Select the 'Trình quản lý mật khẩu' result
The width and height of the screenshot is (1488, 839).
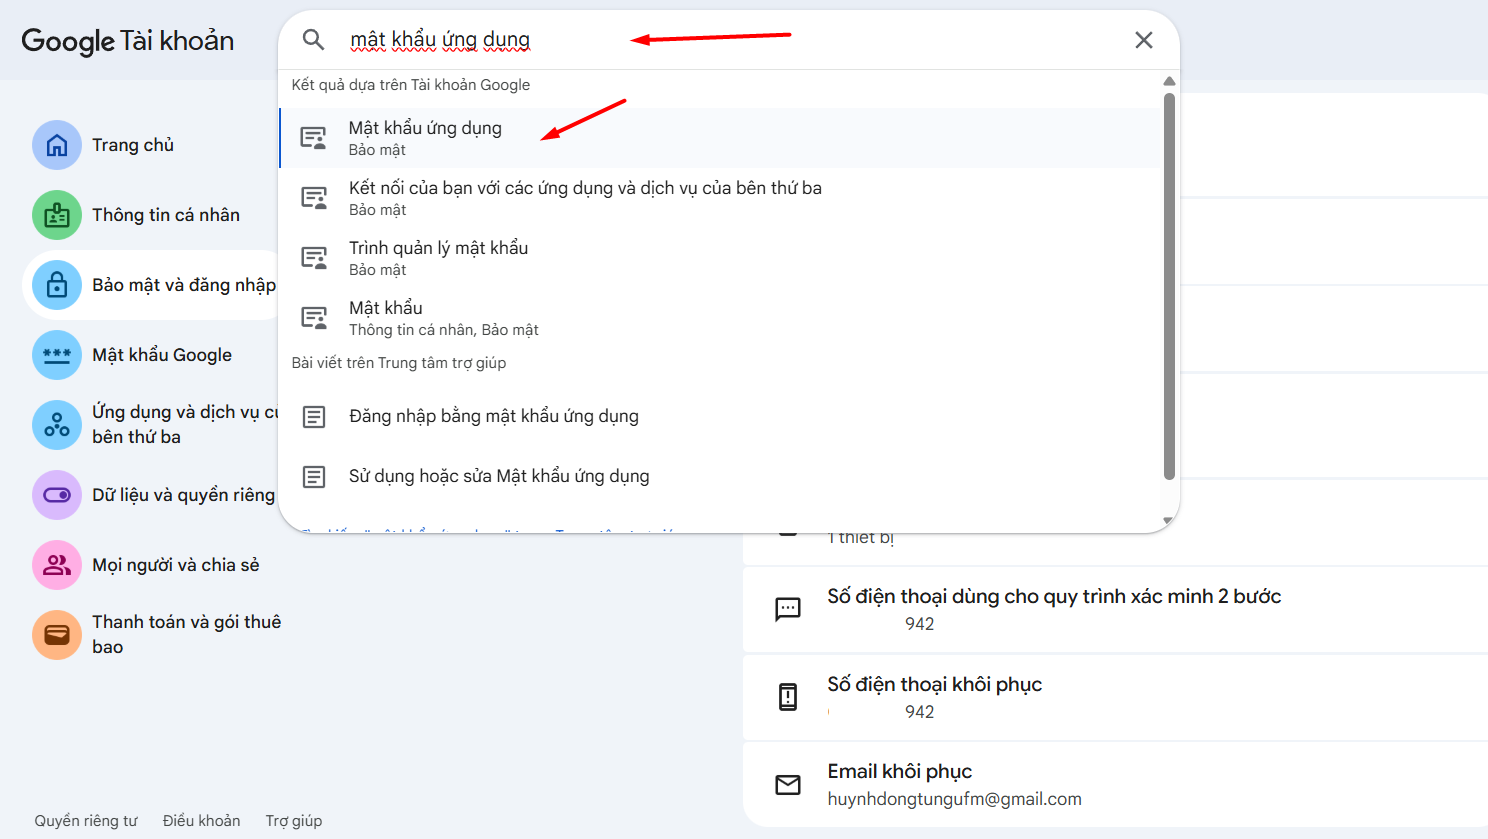[x=720, y=258]
